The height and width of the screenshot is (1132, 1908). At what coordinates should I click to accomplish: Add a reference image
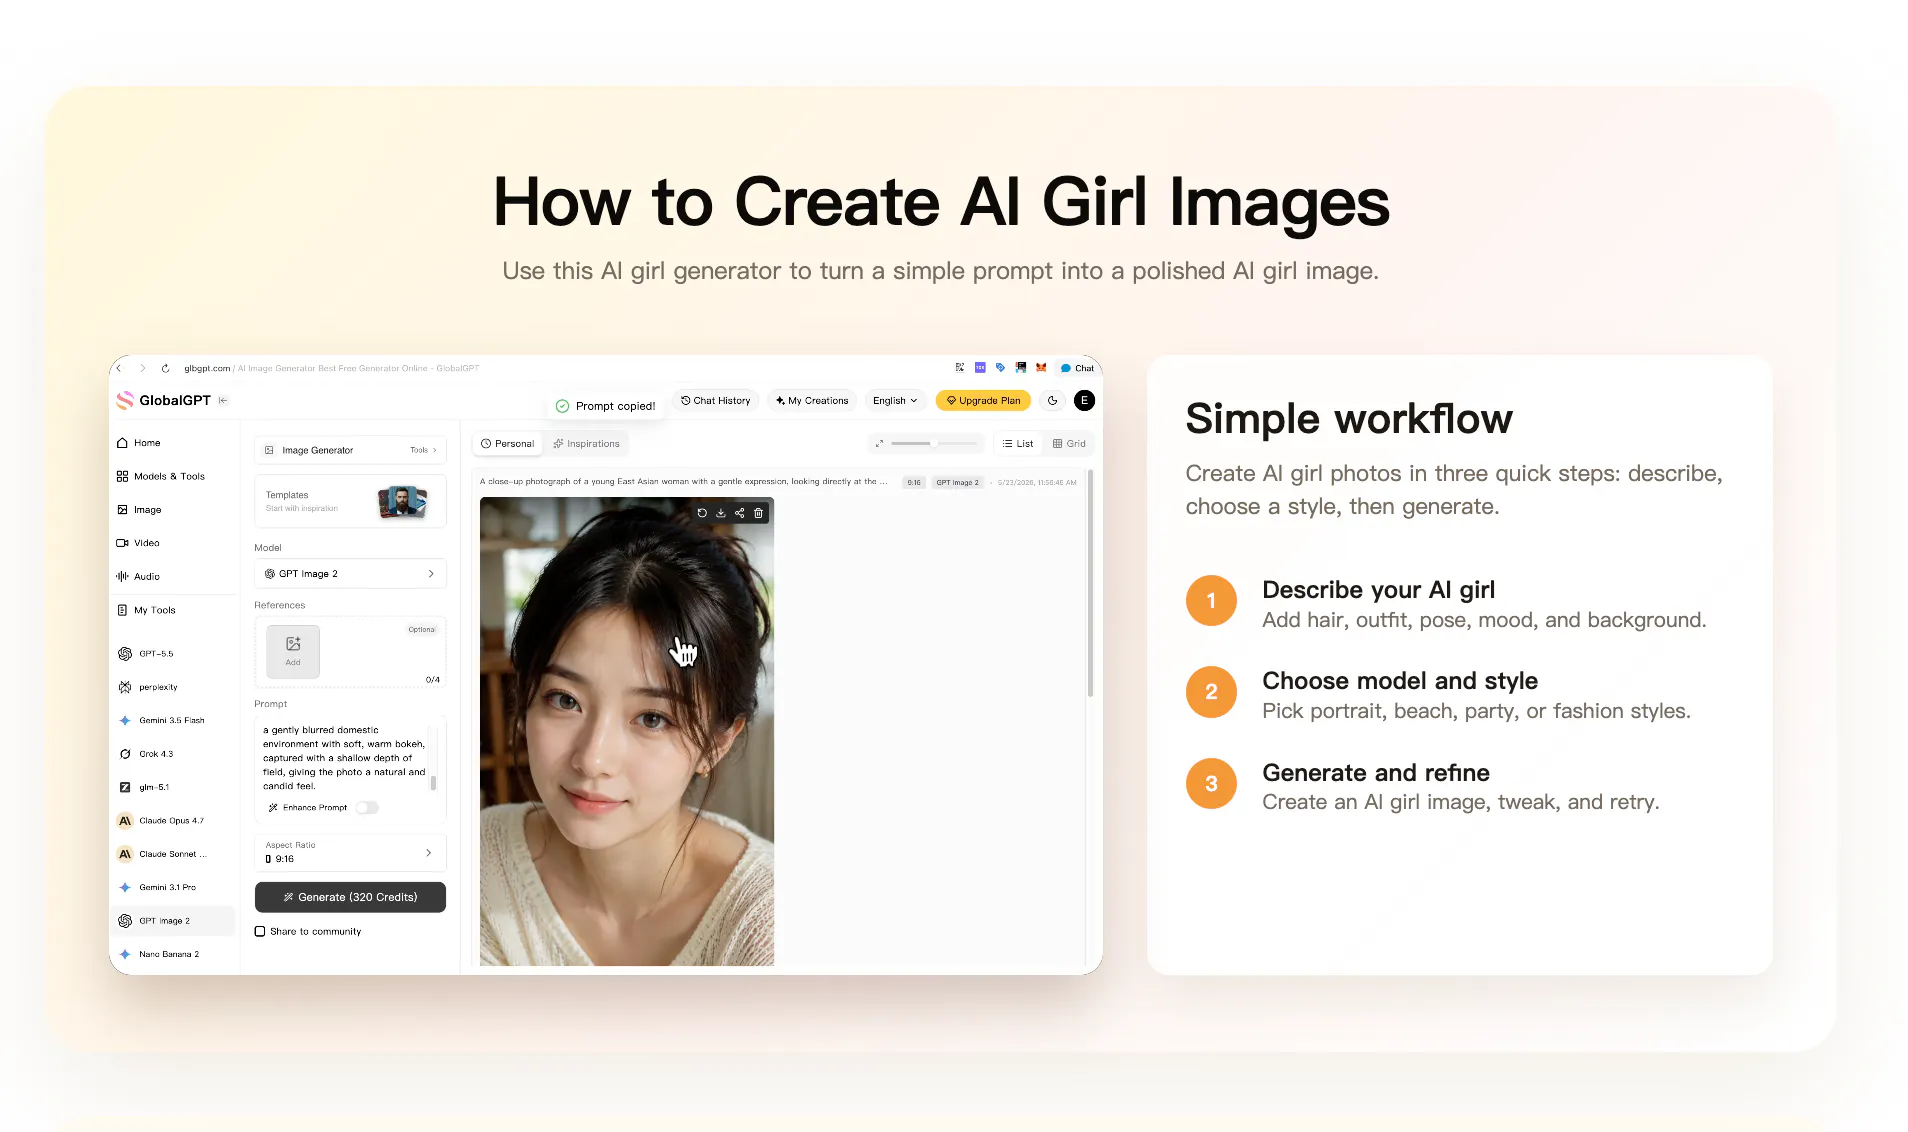293,651
